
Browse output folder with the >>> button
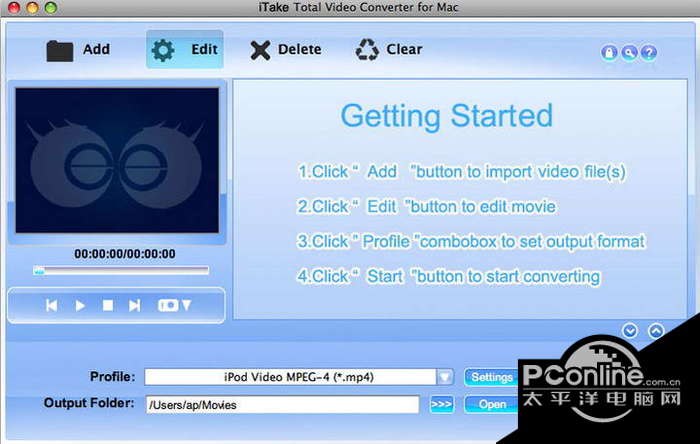pos(442,404)
